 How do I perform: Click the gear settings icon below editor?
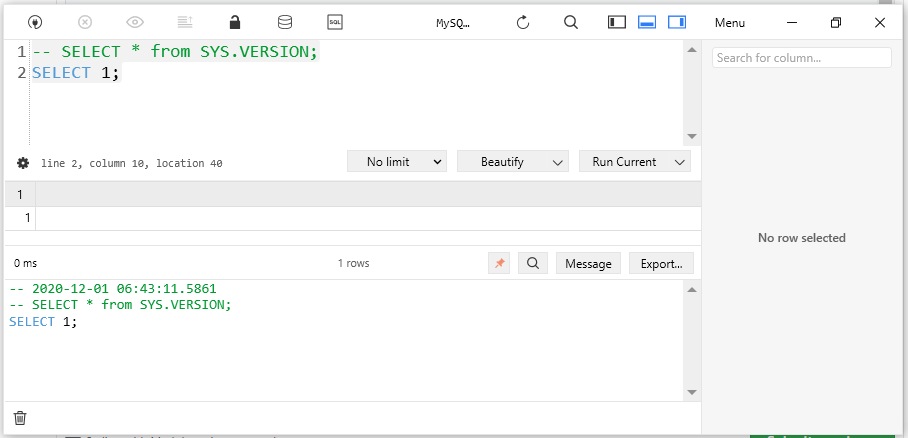pyautogui.click(x=23, y=163)
